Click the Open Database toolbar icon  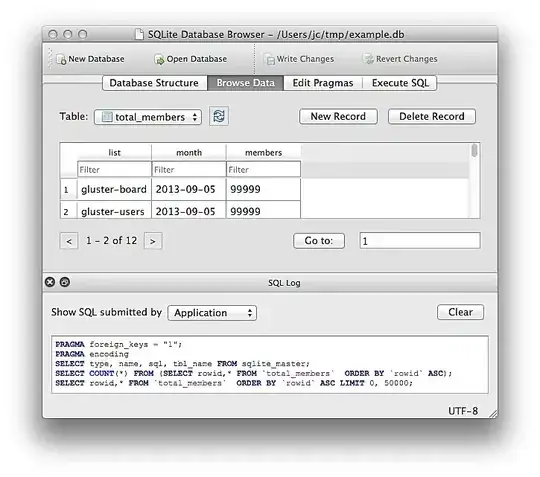click(x=159, y=59)
